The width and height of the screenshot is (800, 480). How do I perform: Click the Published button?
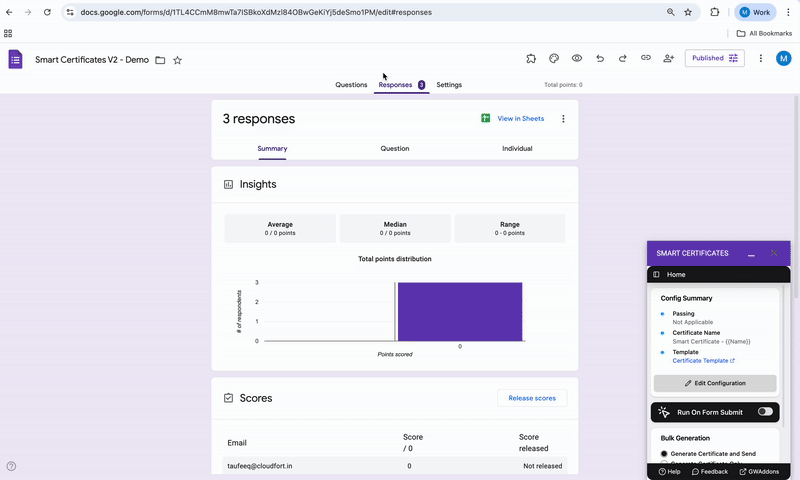coord(714,58)
